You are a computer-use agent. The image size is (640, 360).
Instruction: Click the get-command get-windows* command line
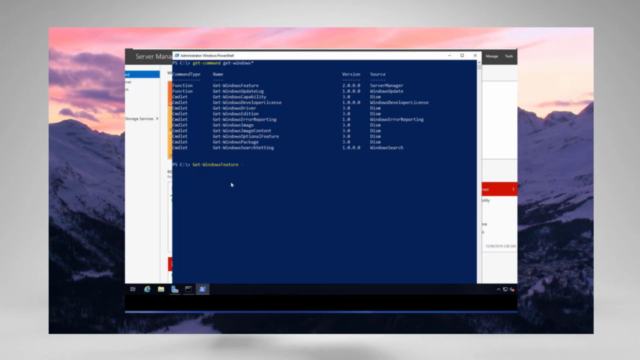coord(223,63)
